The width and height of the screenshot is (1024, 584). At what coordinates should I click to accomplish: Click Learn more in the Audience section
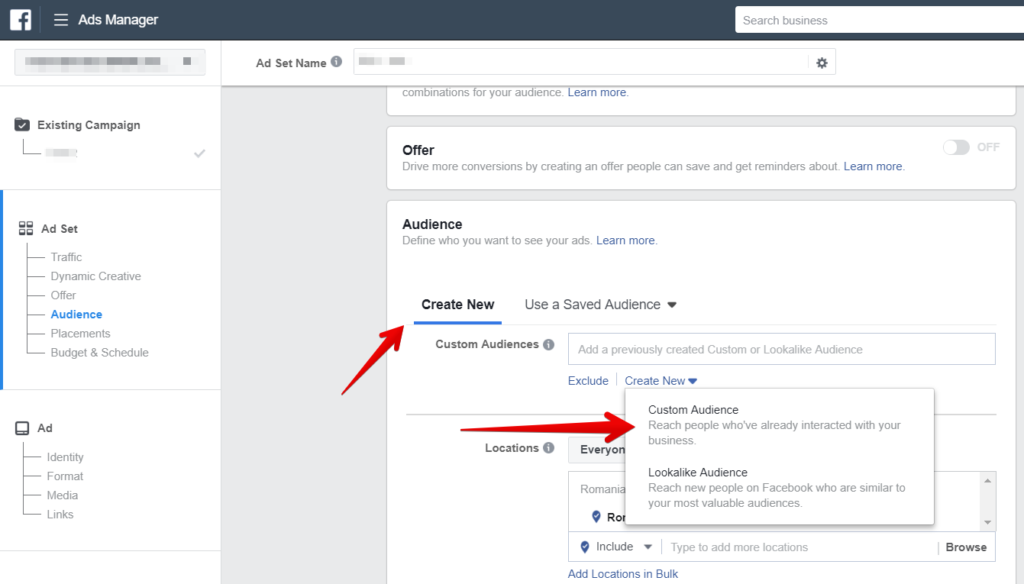(626, 240)
